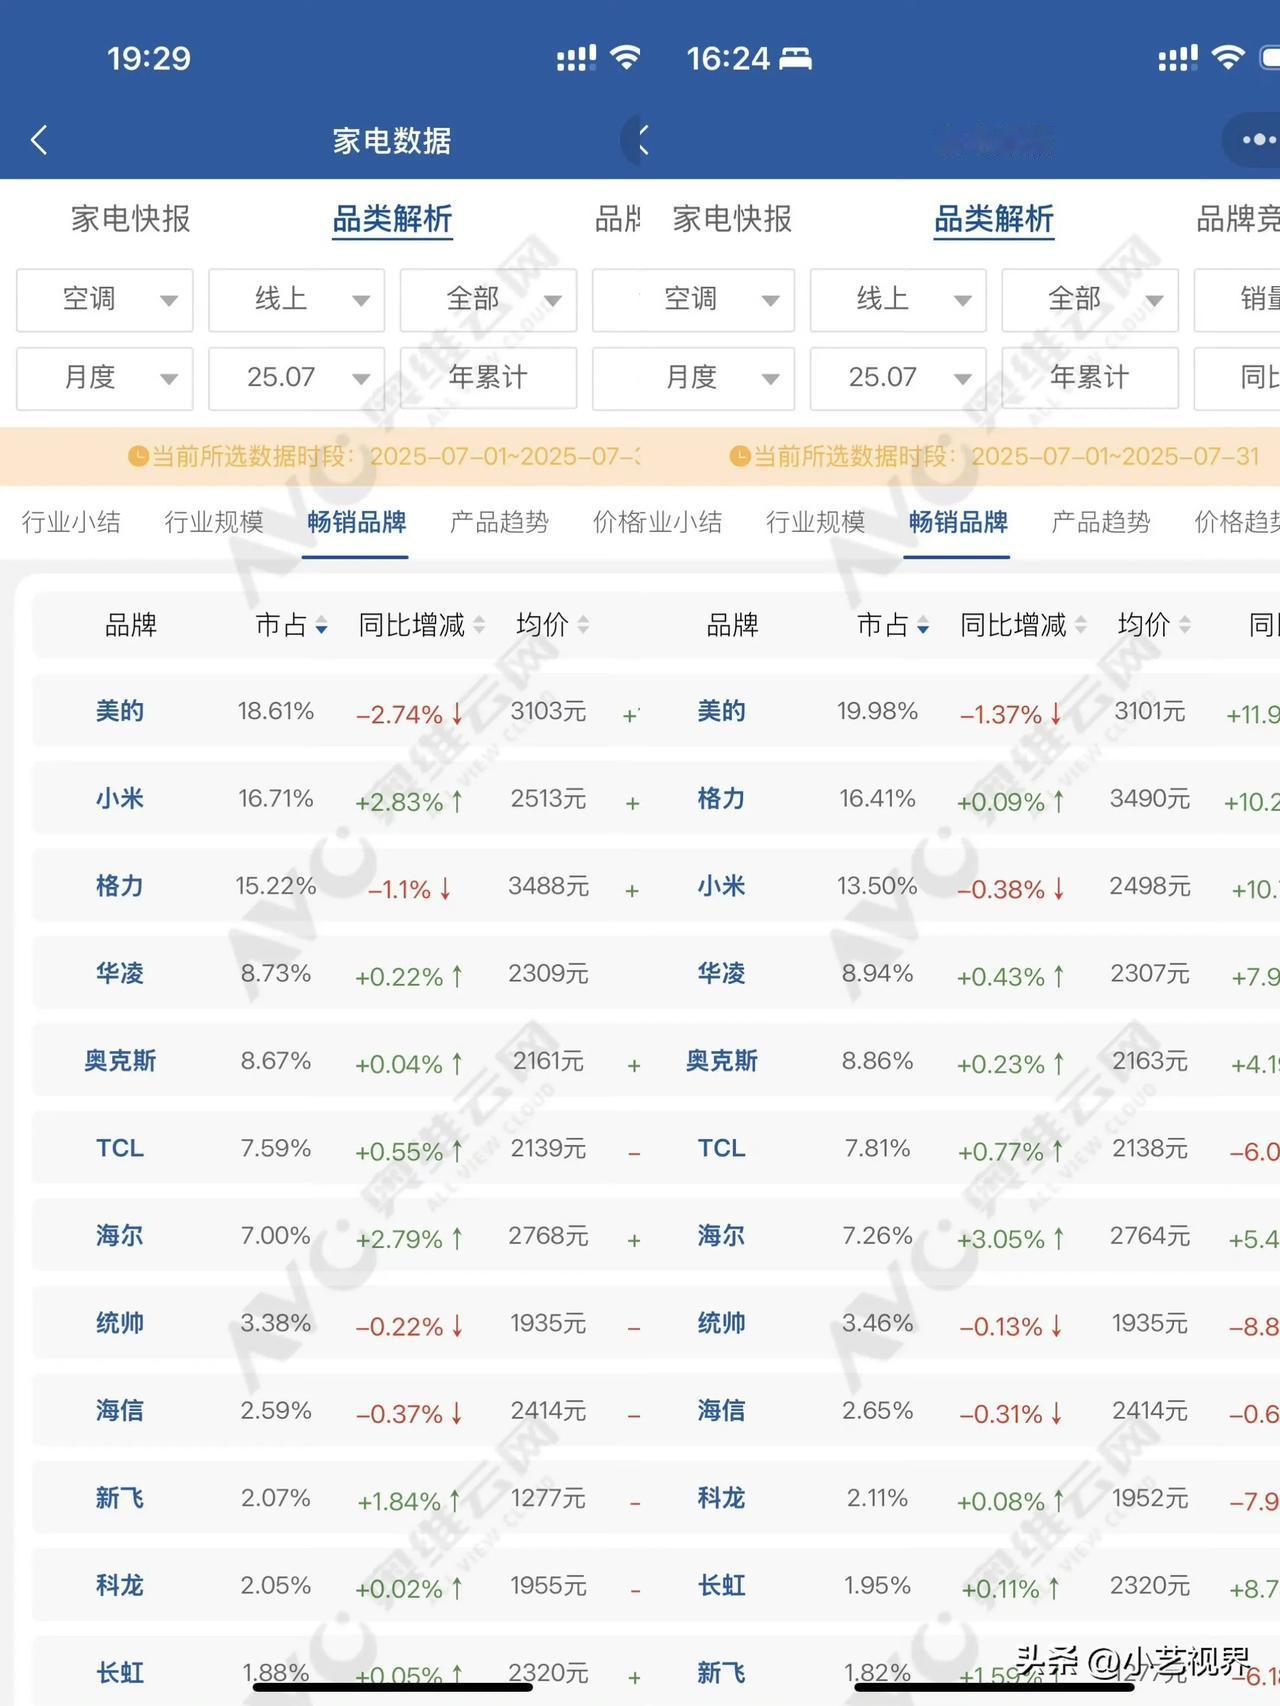Viewport: 1280px width, 1706px height.
Task: Open the 全部 dropdown in left screenshot
Action: click(489, 299)
